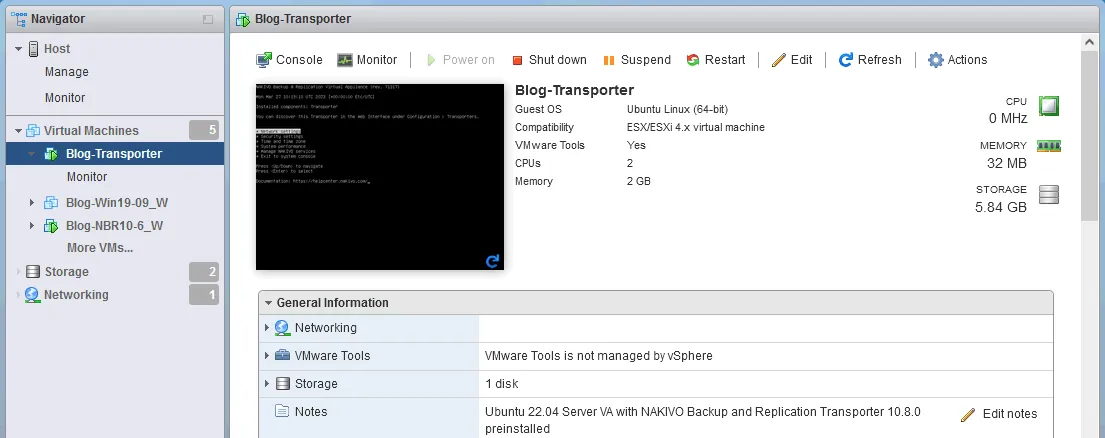The height and width of the screenshot is (438, 1105).
Task: Click 'VMware Tools is not managed by vSphere'
Action: tap(599, 356)
